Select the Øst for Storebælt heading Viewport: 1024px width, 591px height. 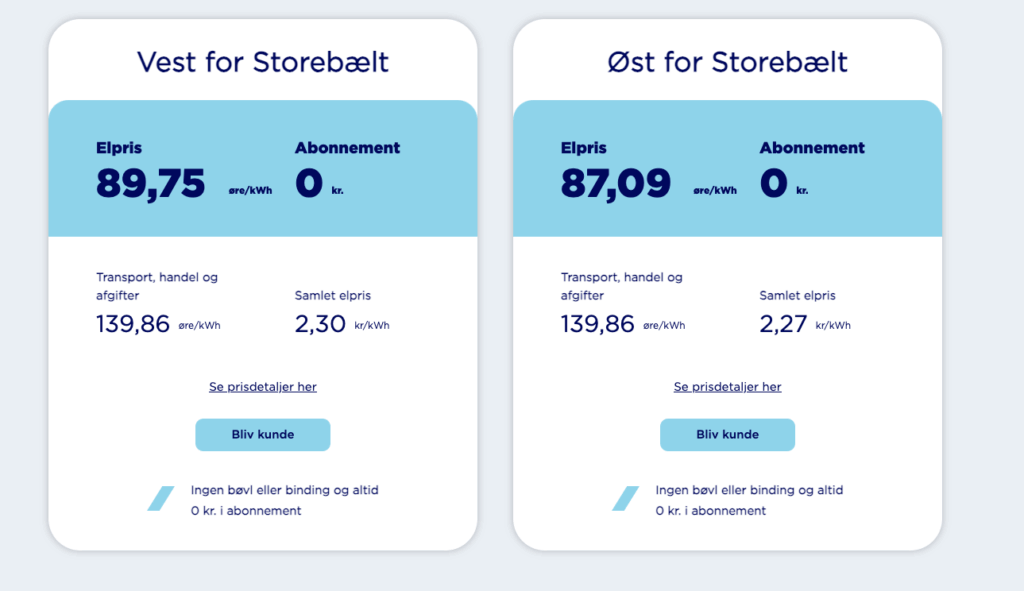coord(728,62)
